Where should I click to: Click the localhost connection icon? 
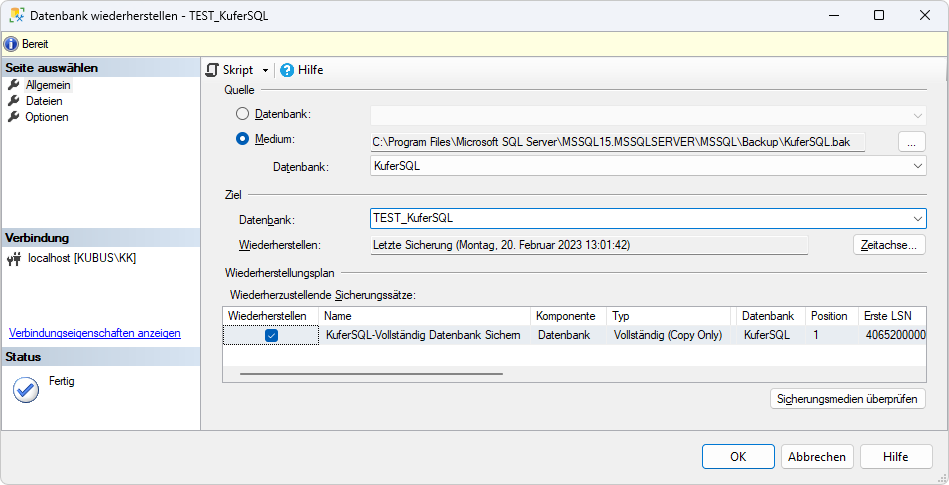14,259
